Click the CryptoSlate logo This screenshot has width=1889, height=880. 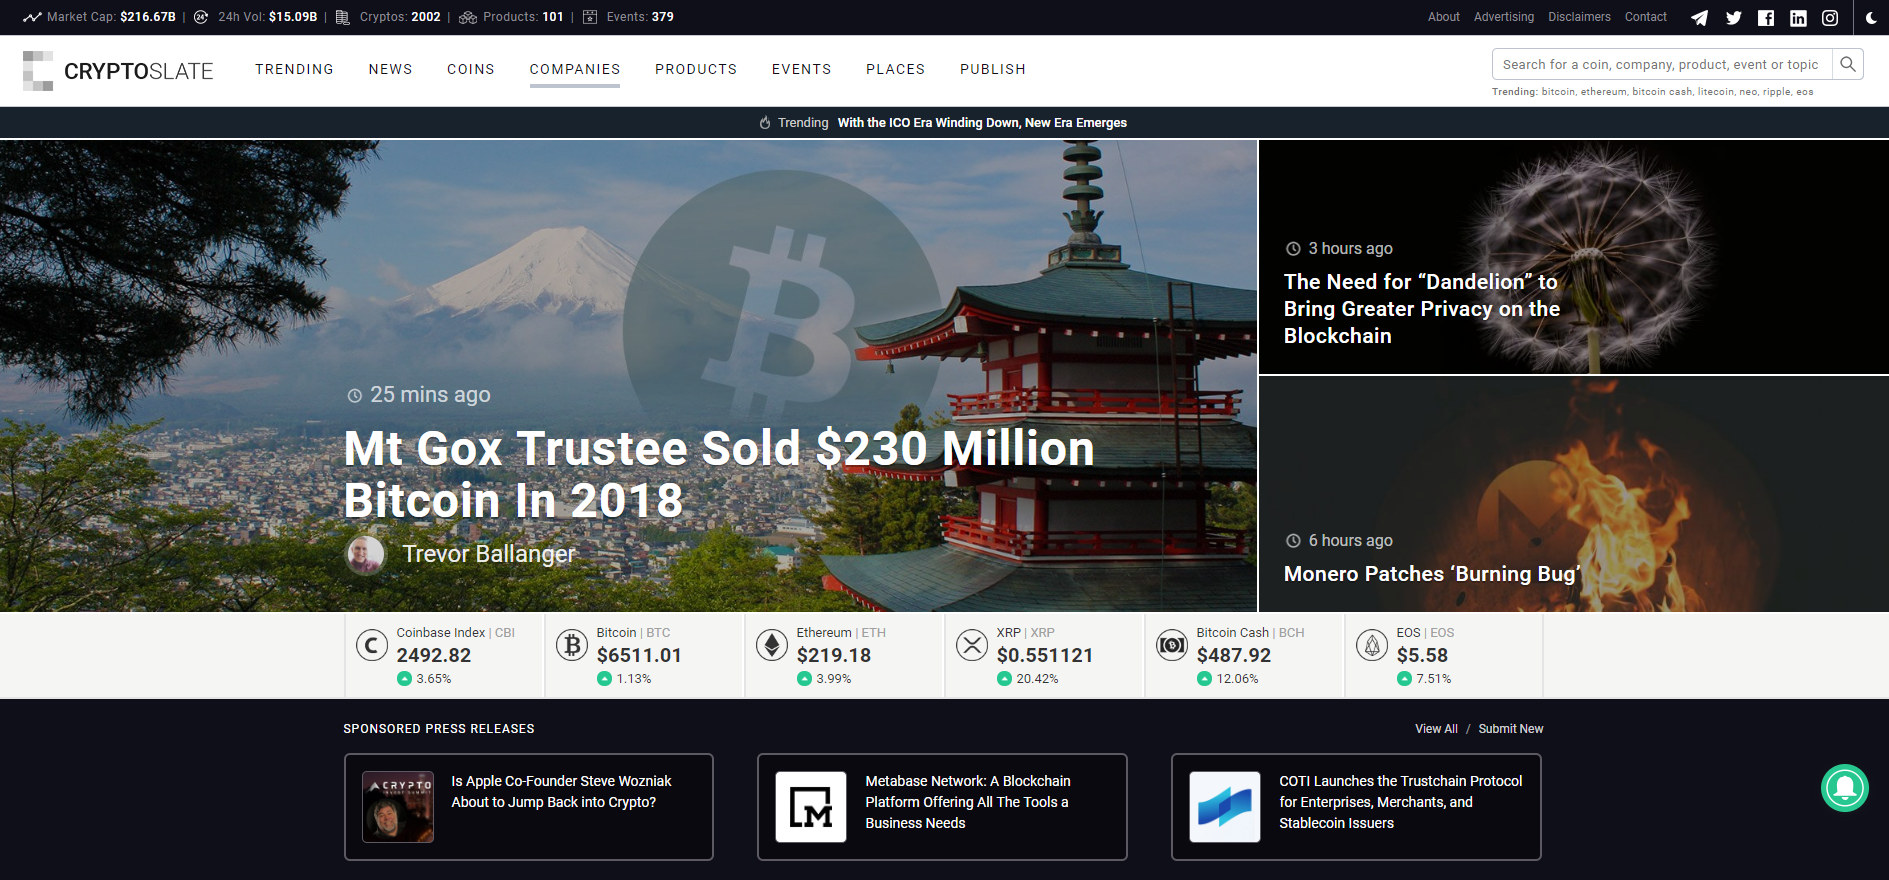[x=118, y=71]
